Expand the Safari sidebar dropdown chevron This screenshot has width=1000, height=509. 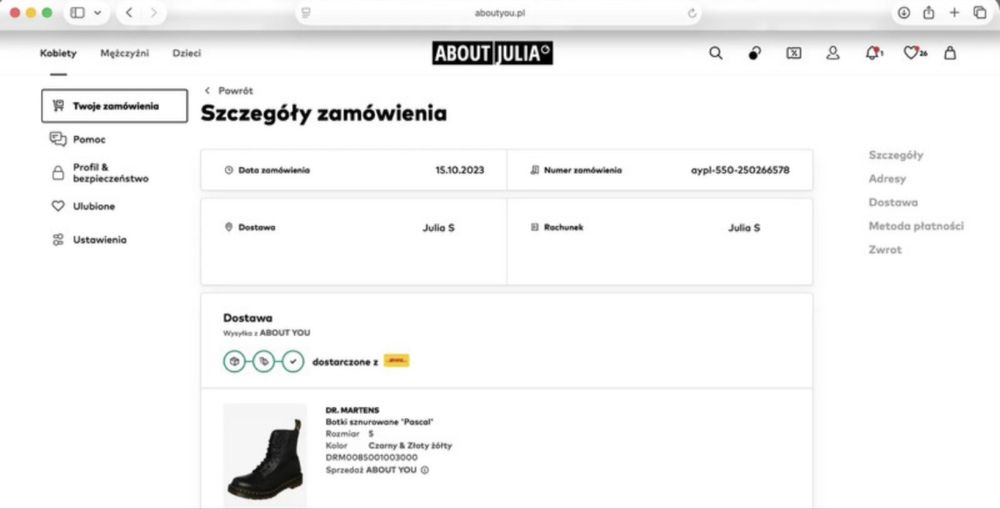(x=97, y=13)
